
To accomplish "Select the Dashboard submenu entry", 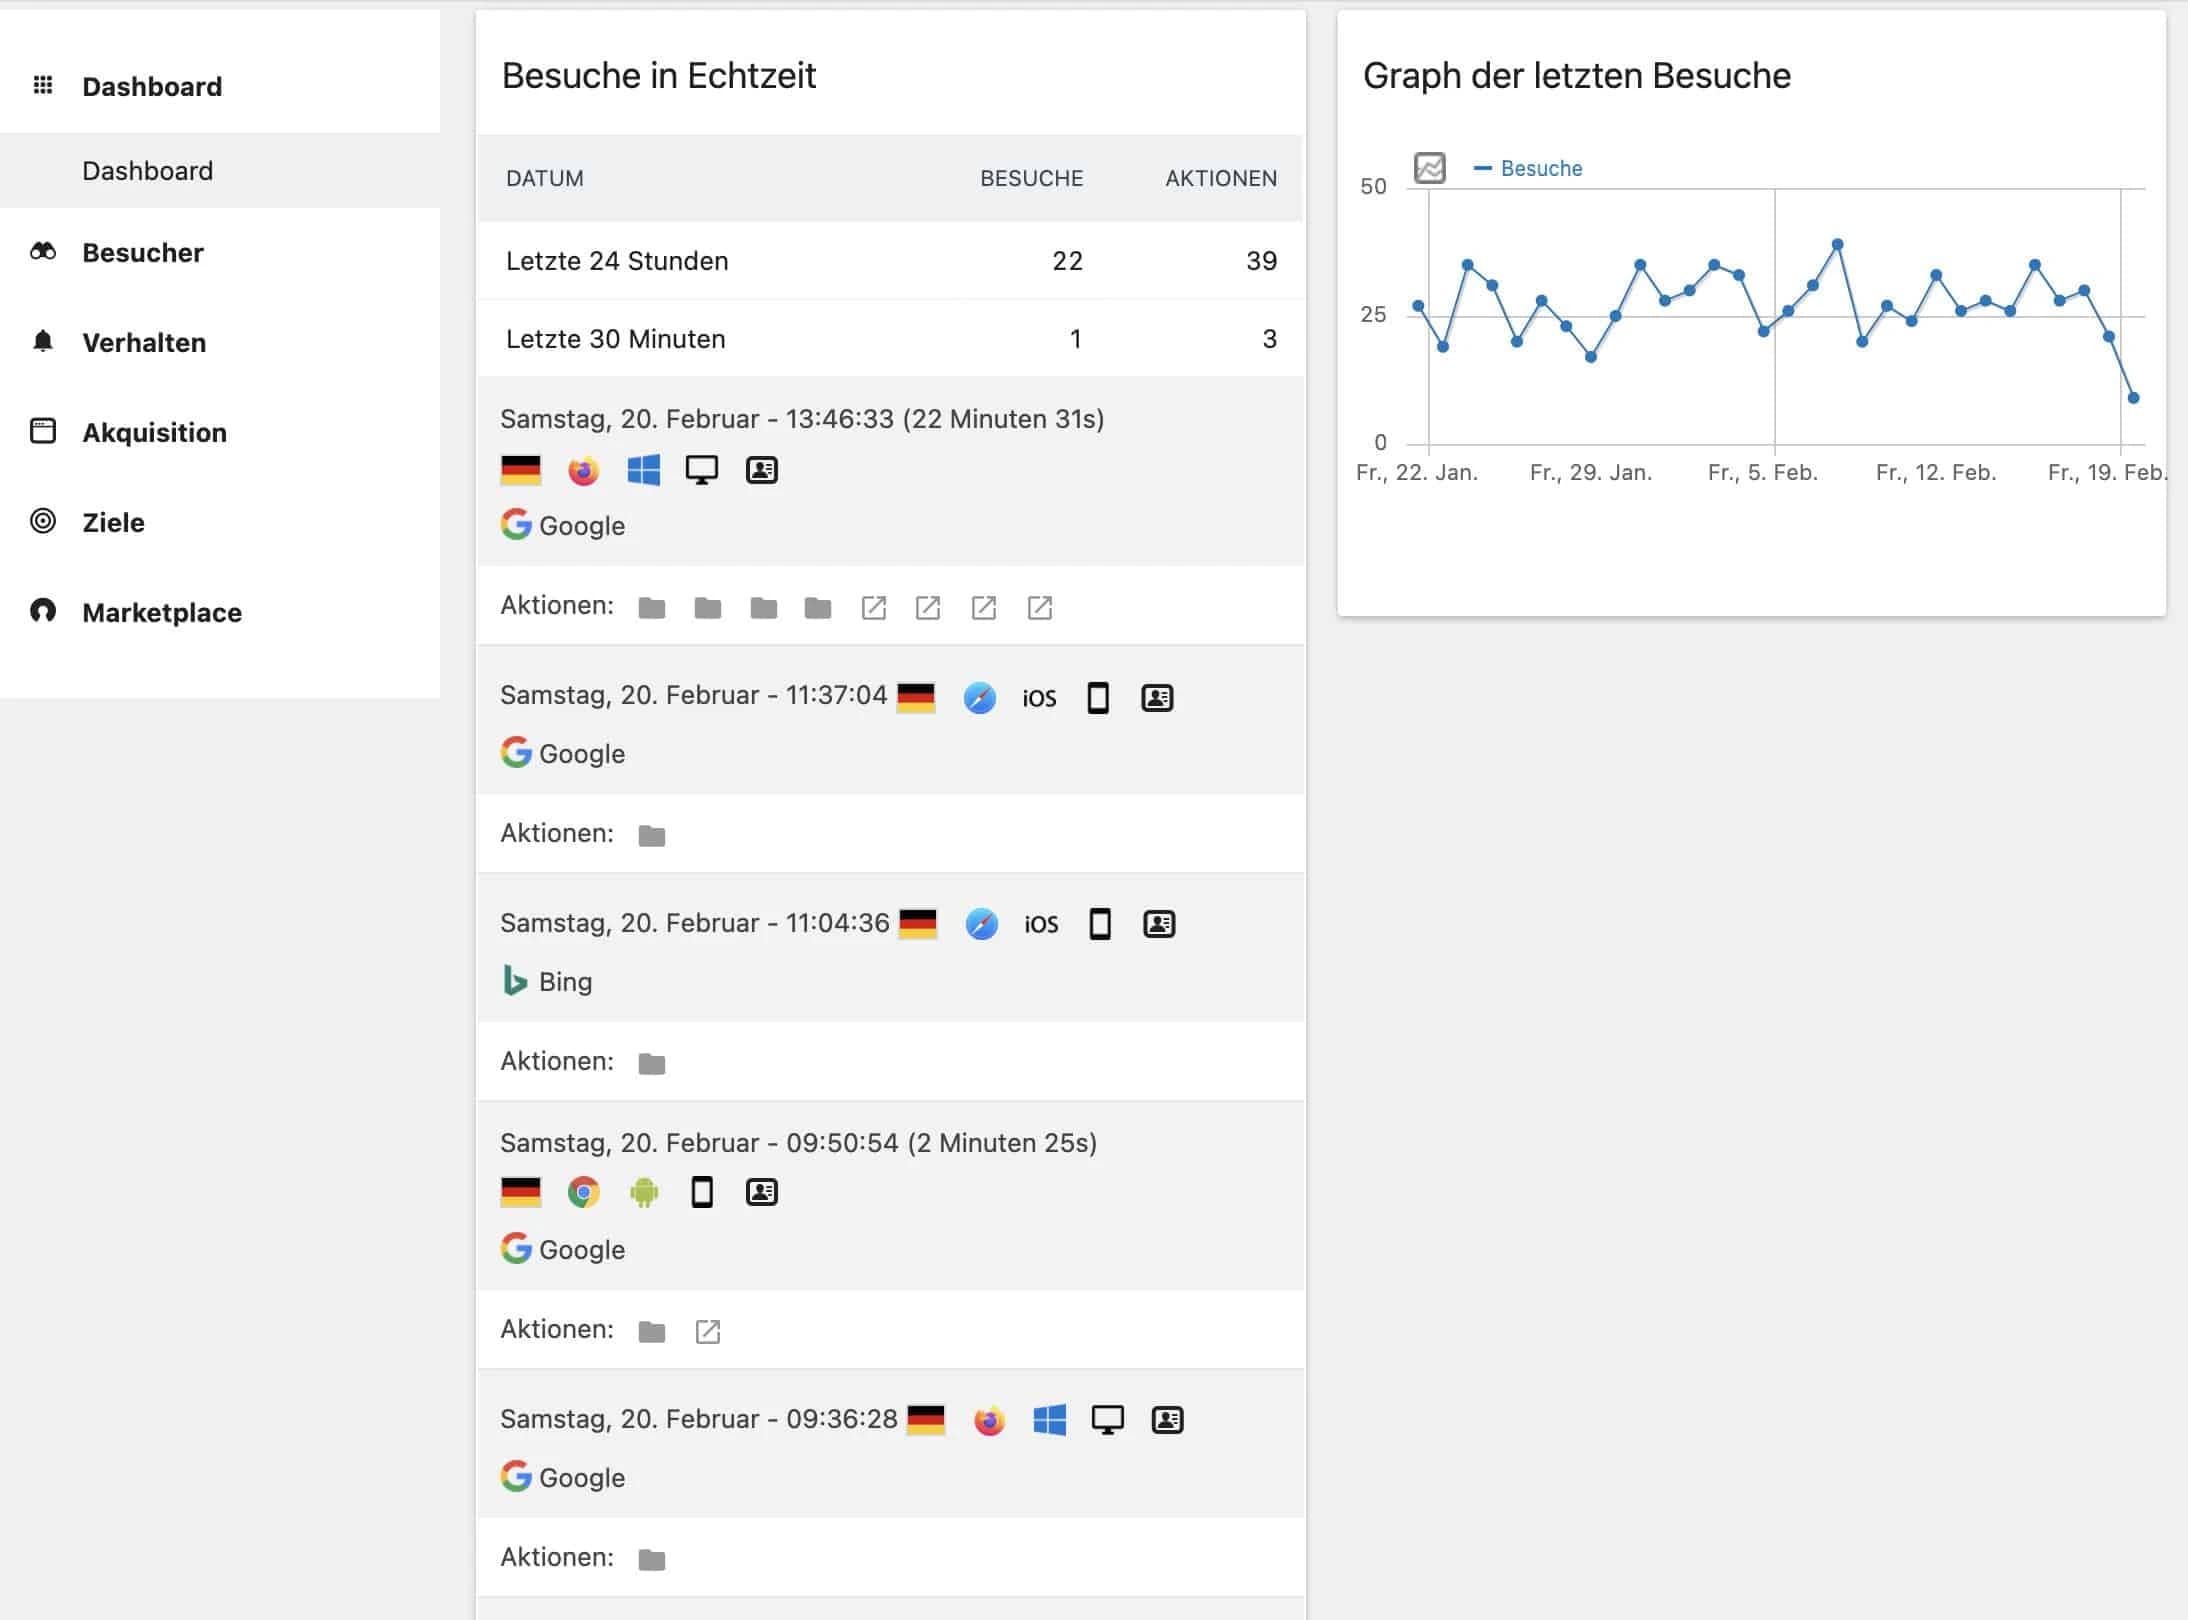I will (x=147, y=170).
